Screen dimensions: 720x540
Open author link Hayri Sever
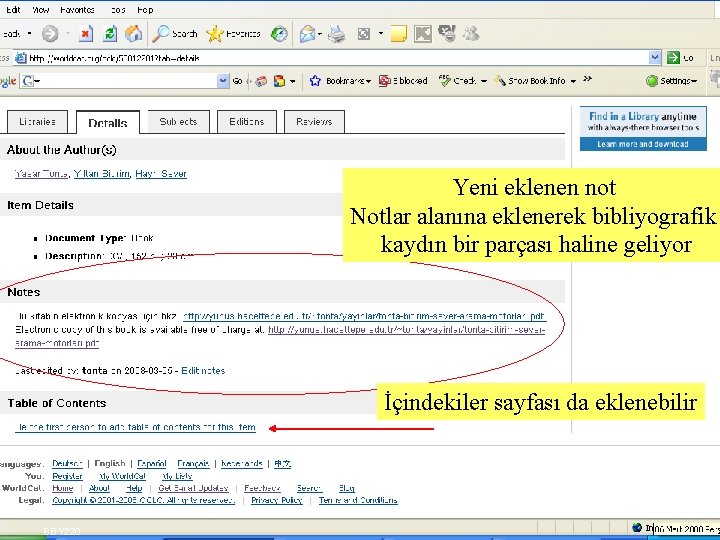point(161,174)
